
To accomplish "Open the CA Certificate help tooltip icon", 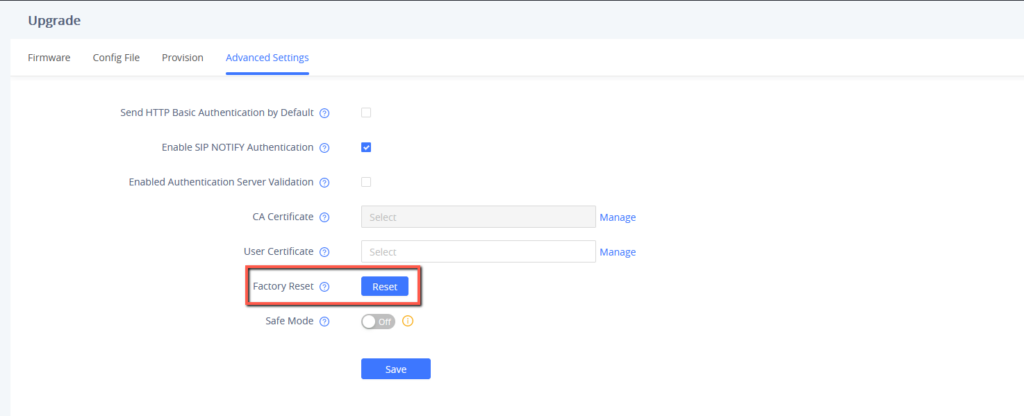I will coord(324,217).
